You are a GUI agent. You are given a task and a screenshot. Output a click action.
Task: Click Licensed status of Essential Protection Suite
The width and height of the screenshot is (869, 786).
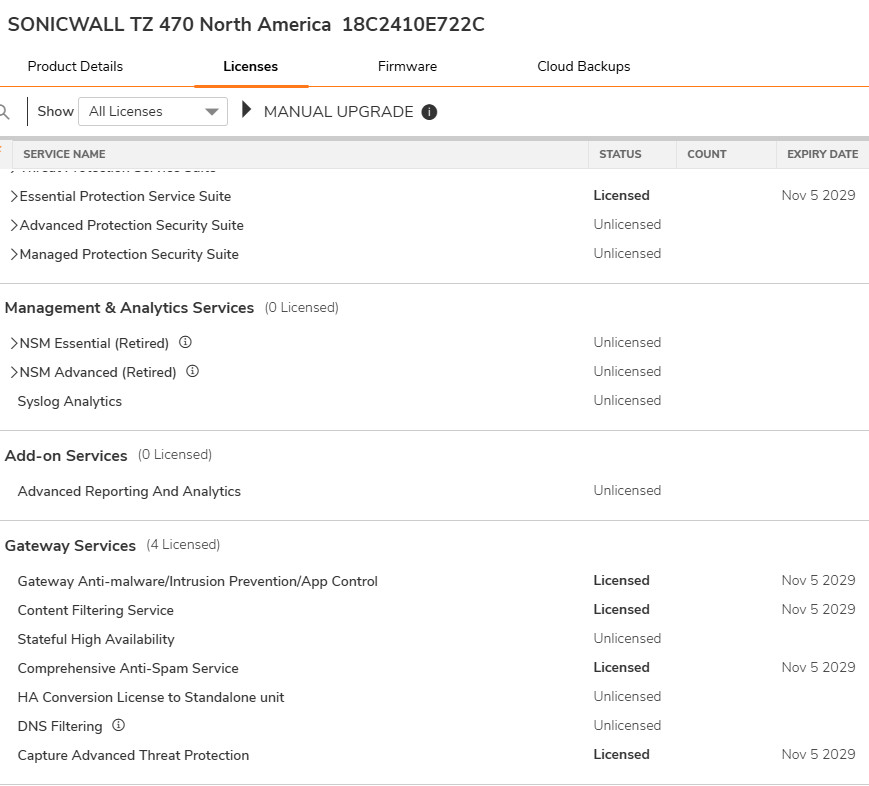point(621,196)
